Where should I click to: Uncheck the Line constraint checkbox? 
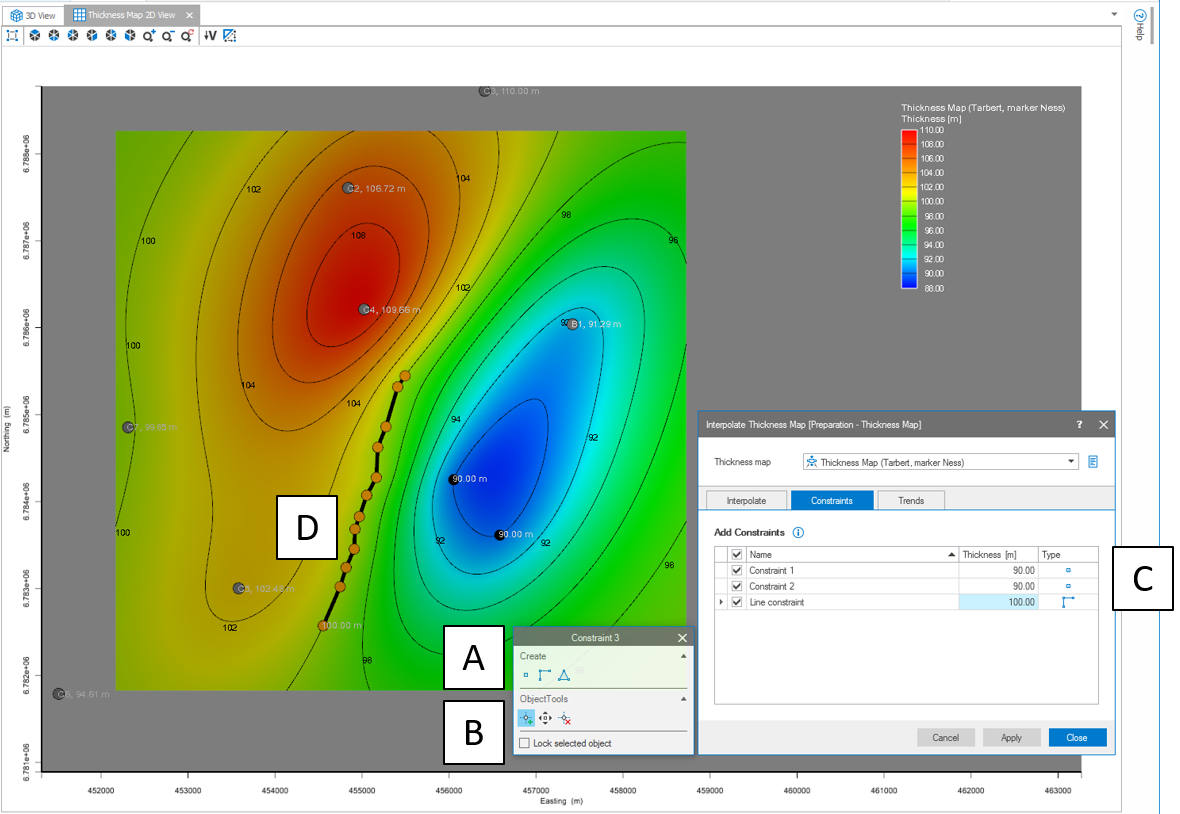[738, 602]
